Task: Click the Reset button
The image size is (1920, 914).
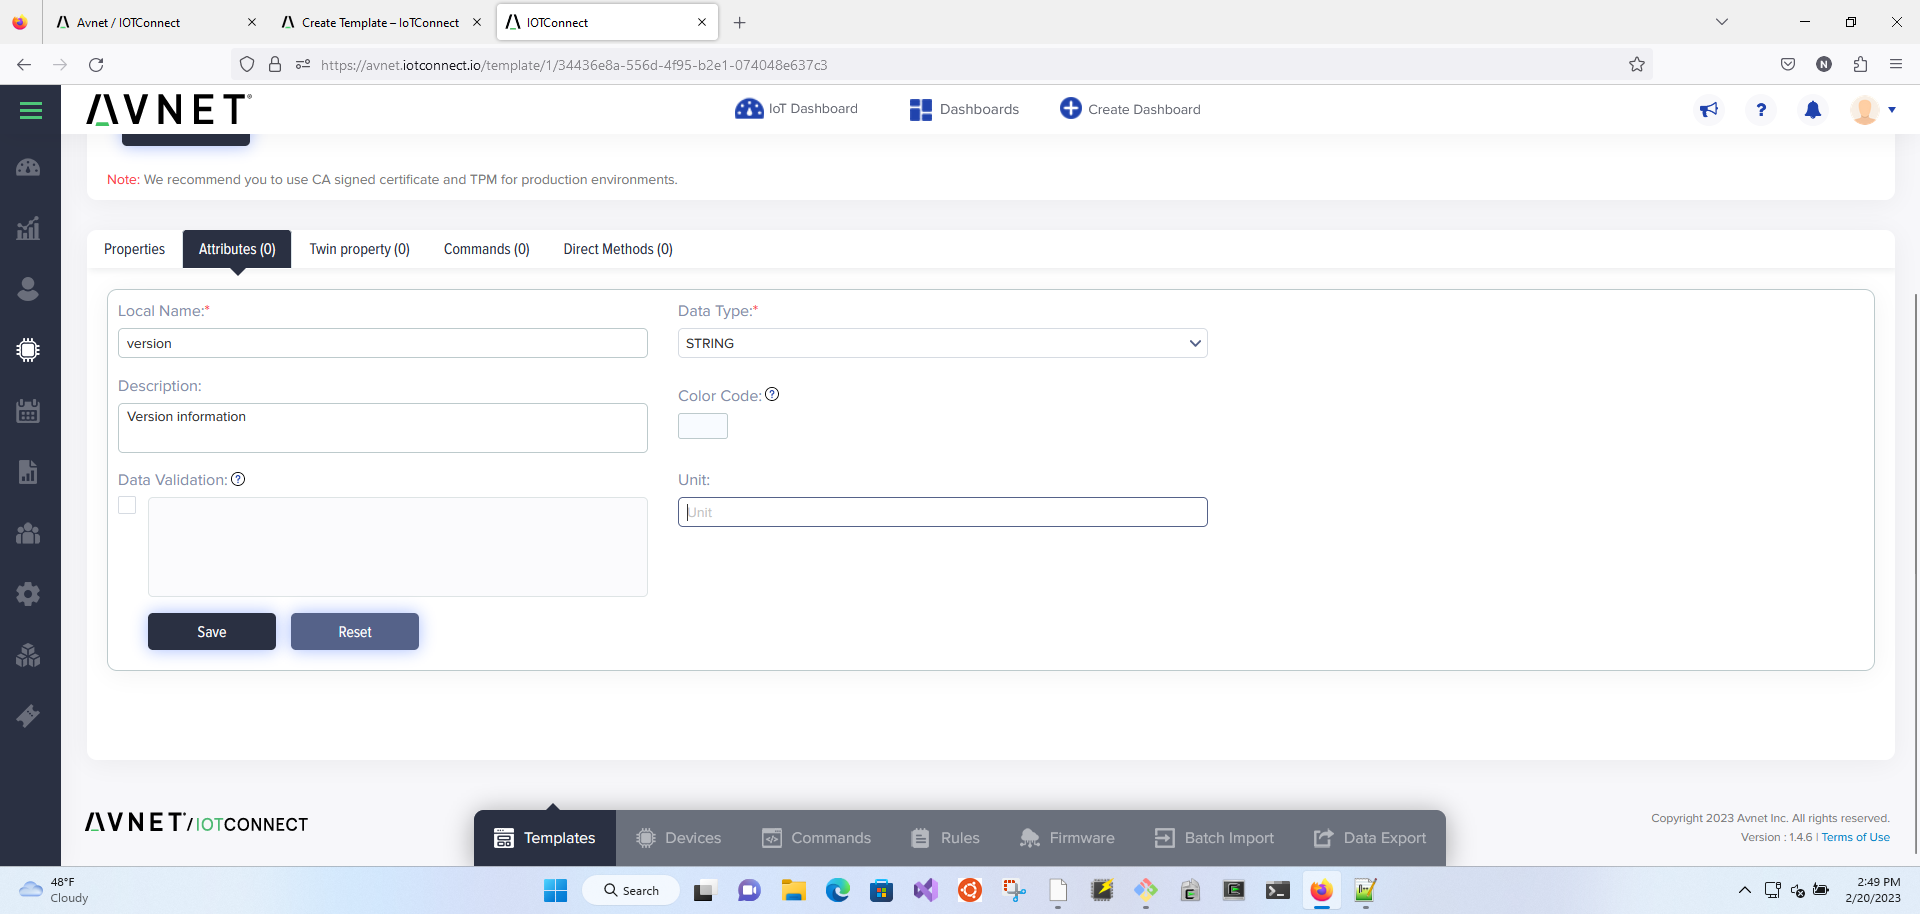Action: click(x=355, y=632)
